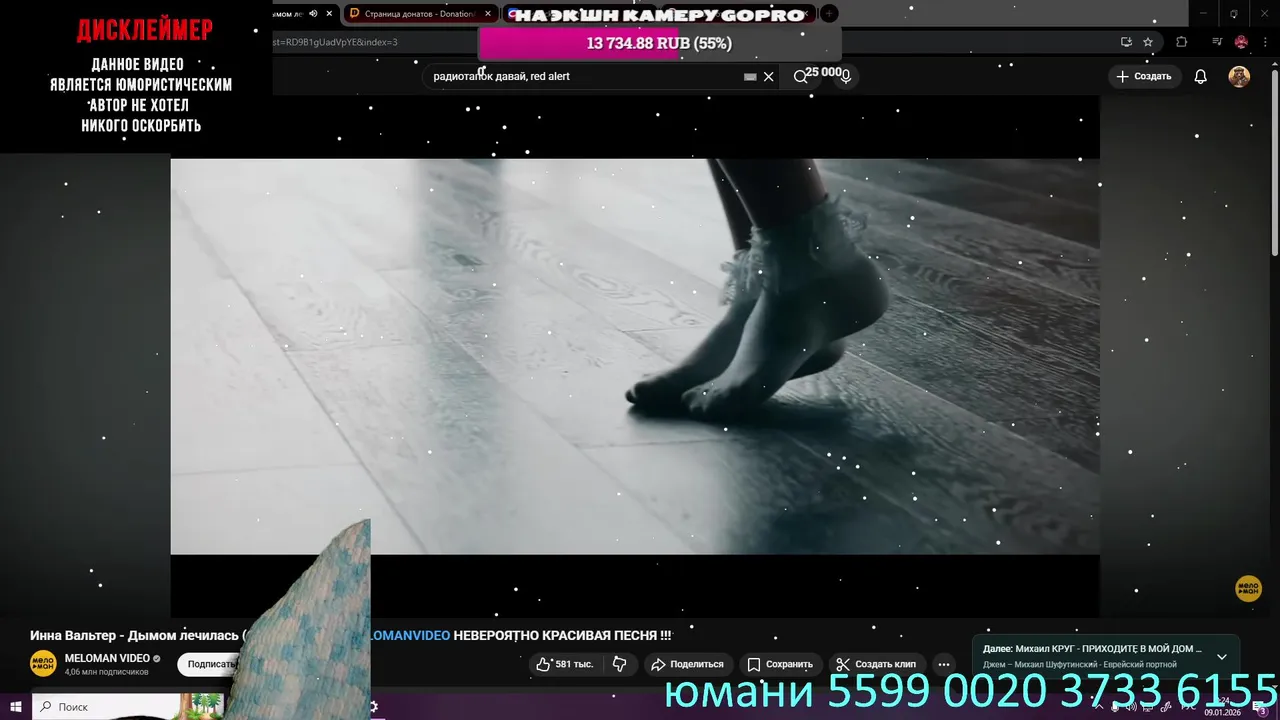The image size is (1280, 720).
Task: Open the YouTube notifications bell
Action: pyautogui.click(x=1201, y=77)
